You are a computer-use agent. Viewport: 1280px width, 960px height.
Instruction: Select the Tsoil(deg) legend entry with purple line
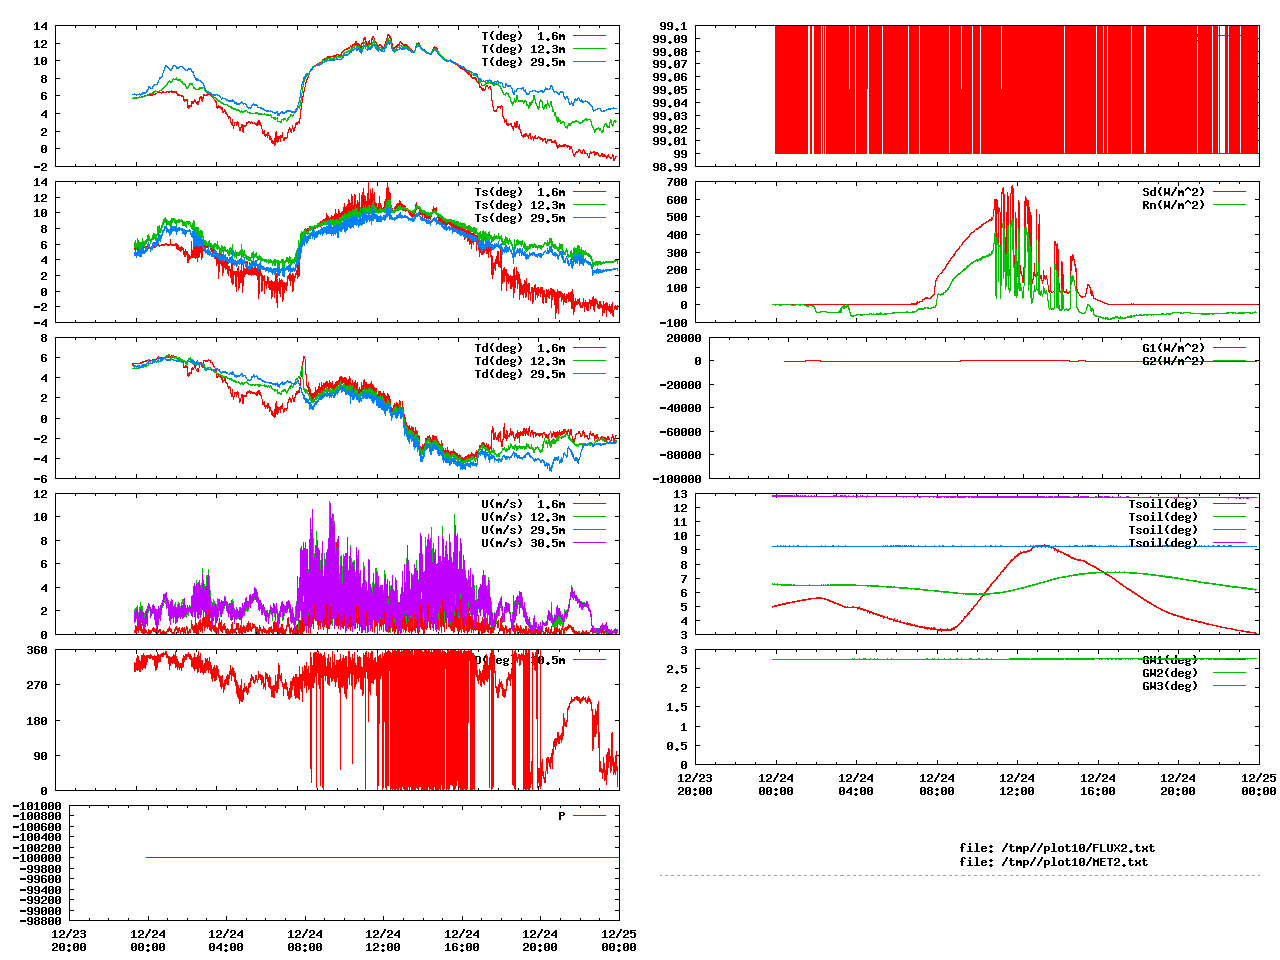point(1163,543)
